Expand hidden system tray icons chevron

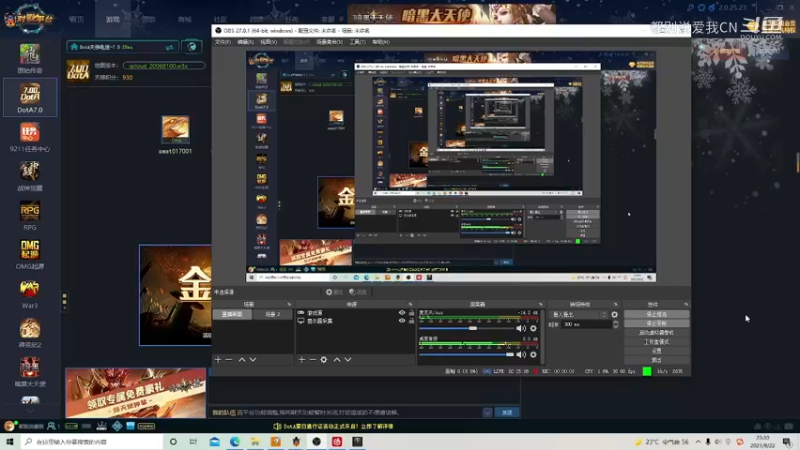click(x=698, y=442)
